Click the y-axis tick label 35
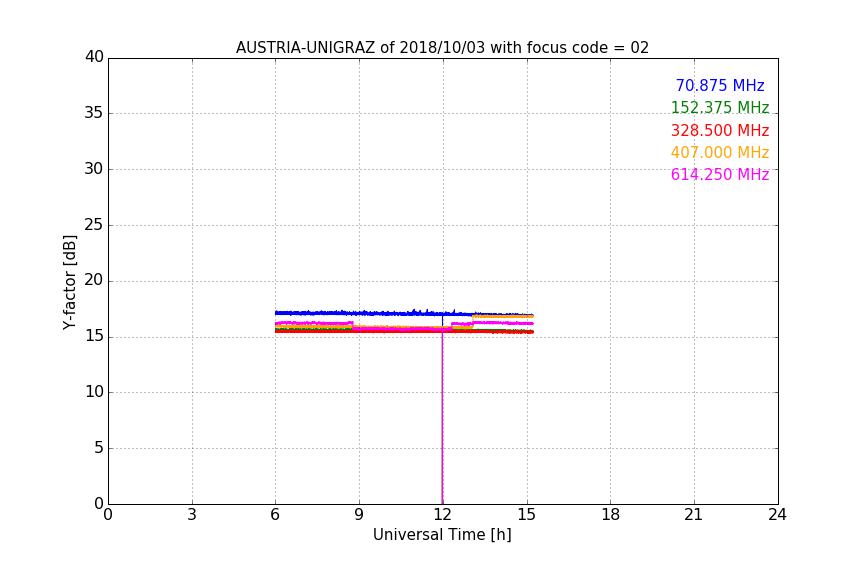The height and width of the screenshot is (576, 864). click(94, 113)
